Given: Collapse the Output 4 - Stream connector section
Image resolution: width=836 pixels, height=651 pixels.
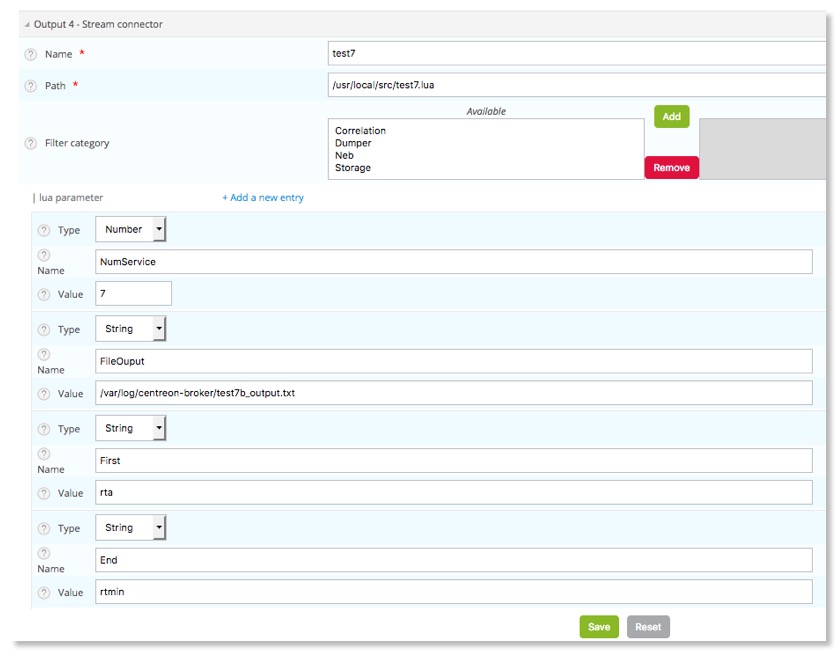Looking at the screenshot, I should tap(27, 24).
